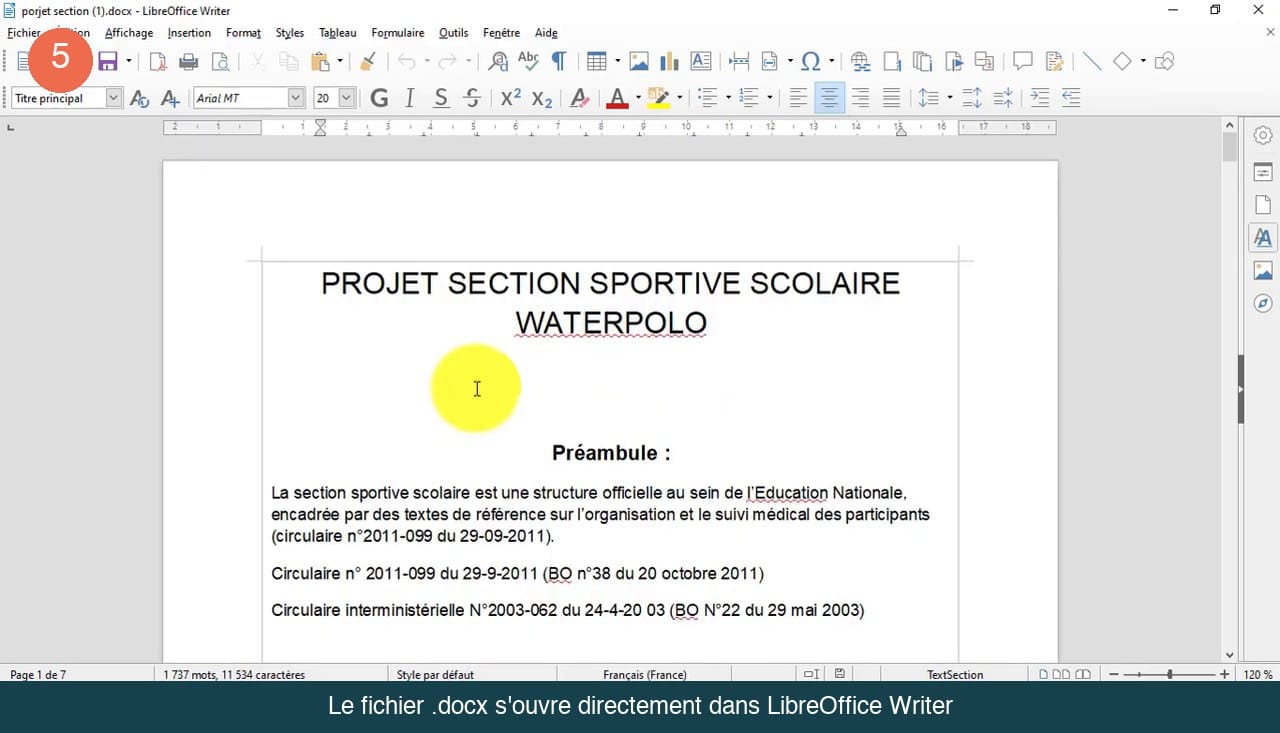Insert a table from the toolbar

pyautogui.click(x=597, y=62)
